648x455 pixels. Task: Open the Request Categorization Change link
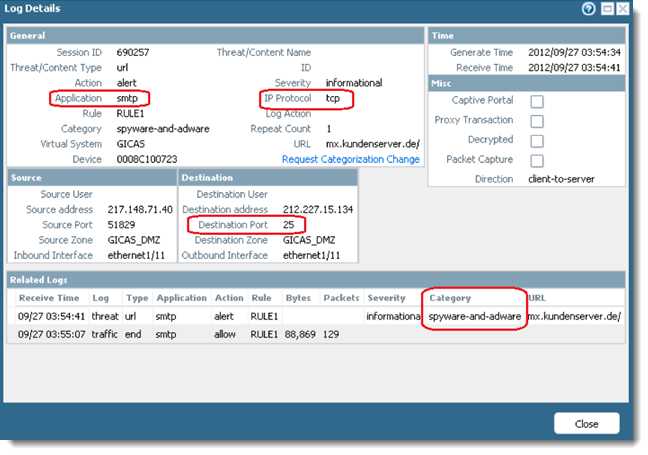click(x=350, y=159)
